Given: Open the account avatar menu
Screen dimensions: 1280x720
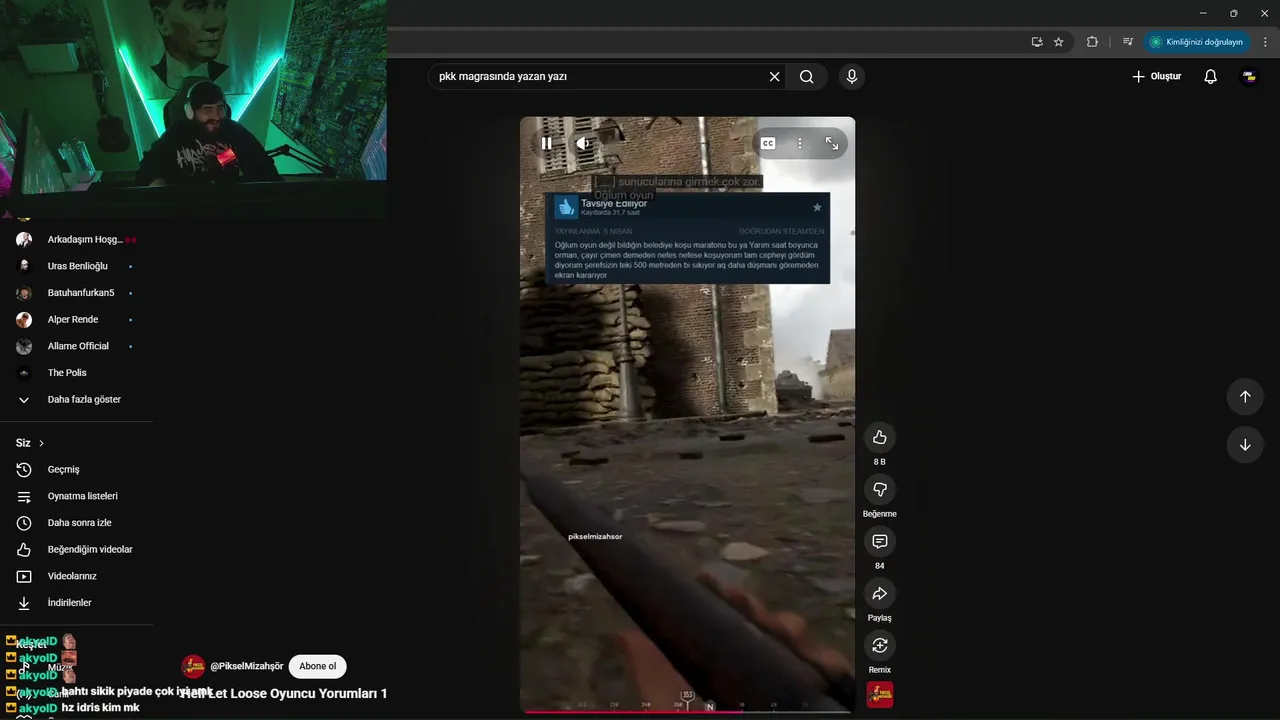Looking at the screenshot, I should (1249, 76).
